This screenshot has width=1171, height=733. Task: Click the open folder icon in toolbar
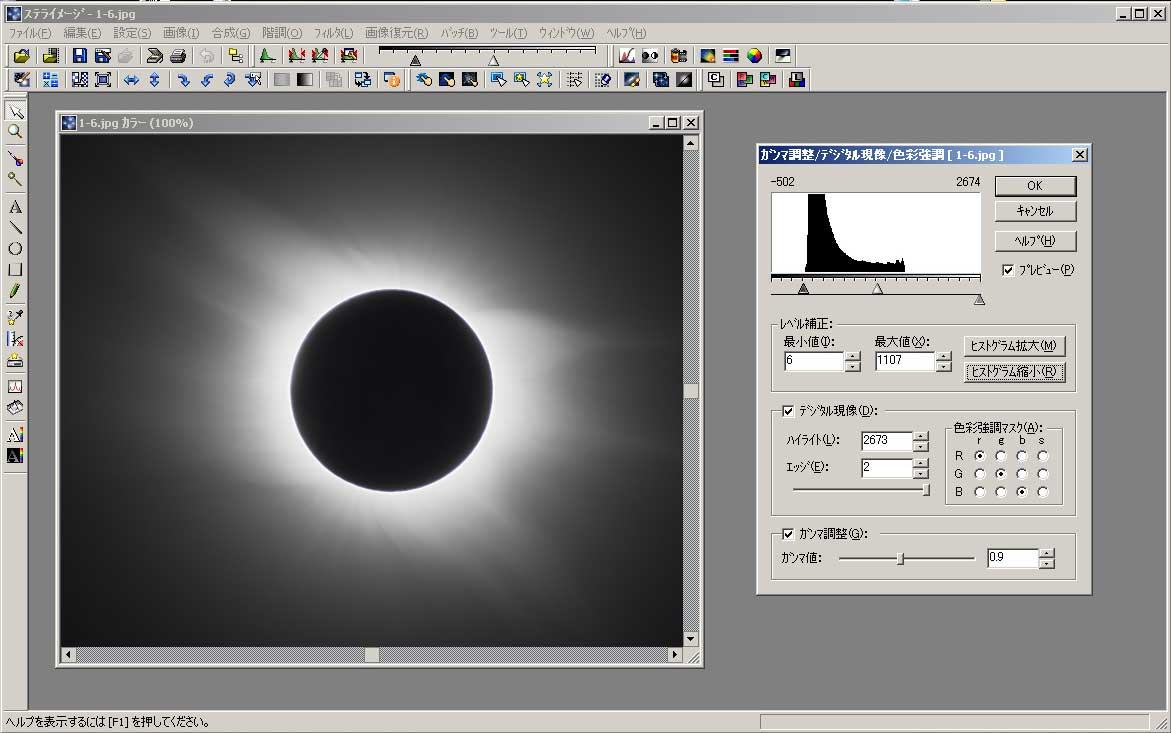pyautogui.click(x=21, y=56)
